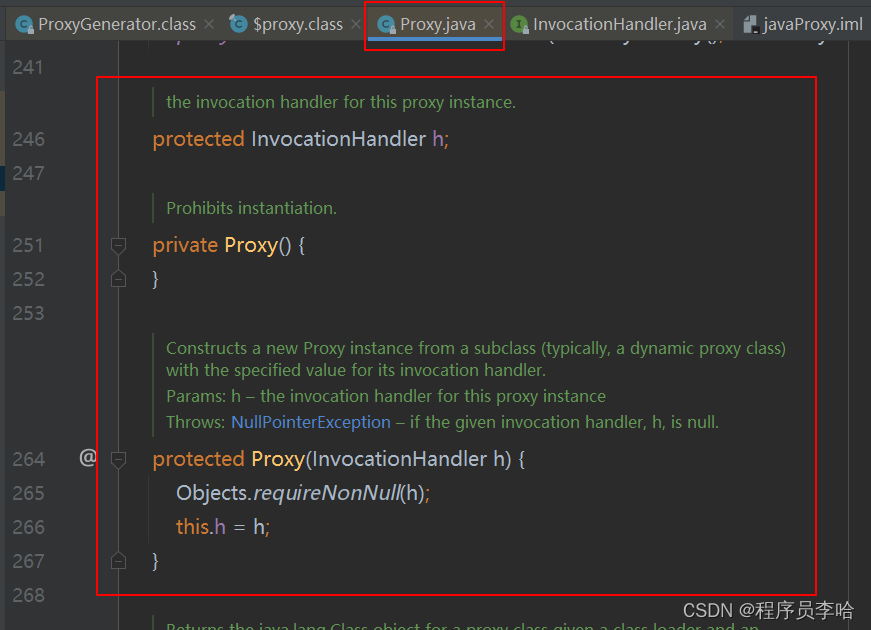Open the NullPointerException doc link
The width and height of the screenshot is (871, 630).
[x=311, y=422]
